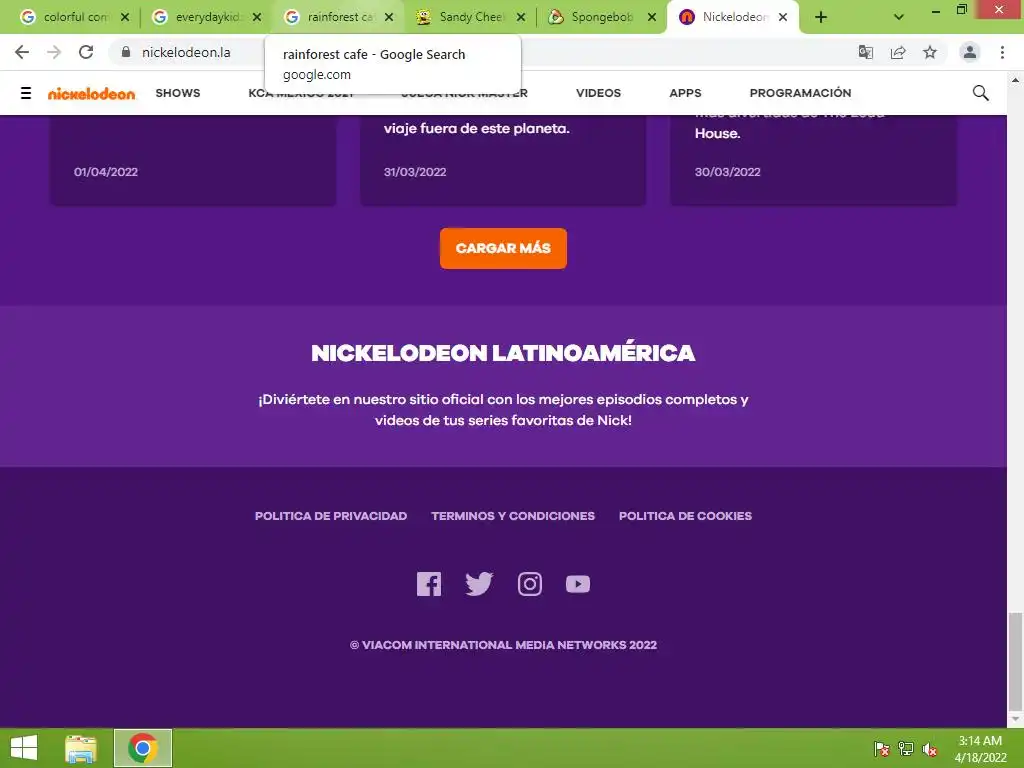Open the card dated 01/04/2022

pyautogui.click(x=193, y=161)
